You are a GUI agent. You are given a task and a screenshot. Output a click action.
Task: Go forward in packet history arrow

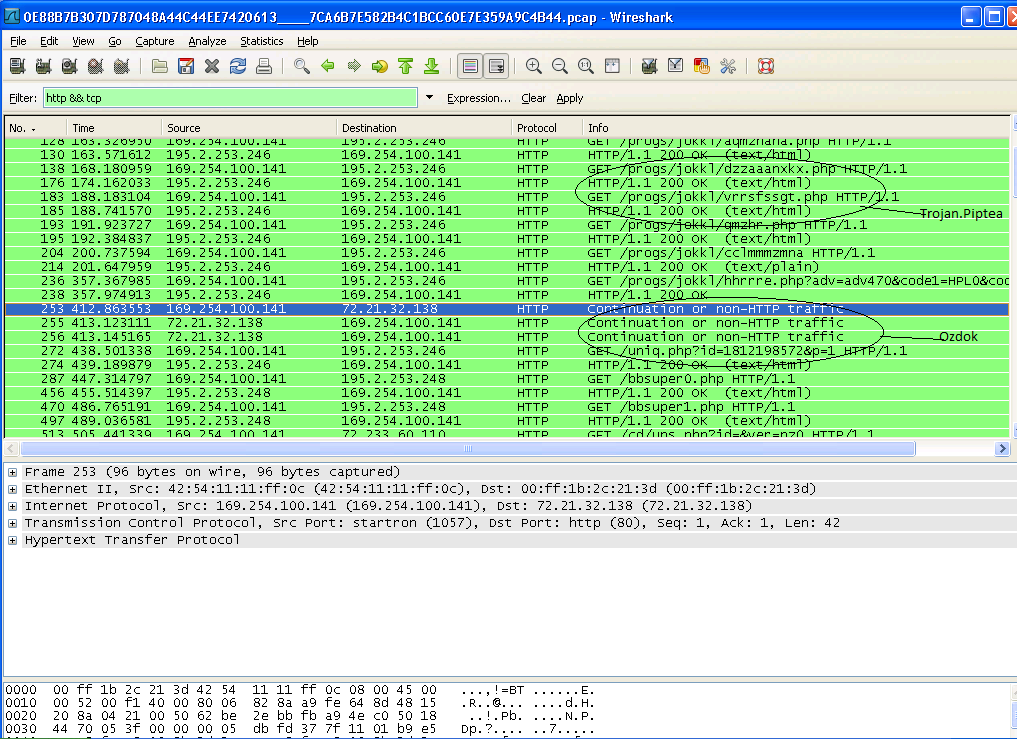coord(353,66)
